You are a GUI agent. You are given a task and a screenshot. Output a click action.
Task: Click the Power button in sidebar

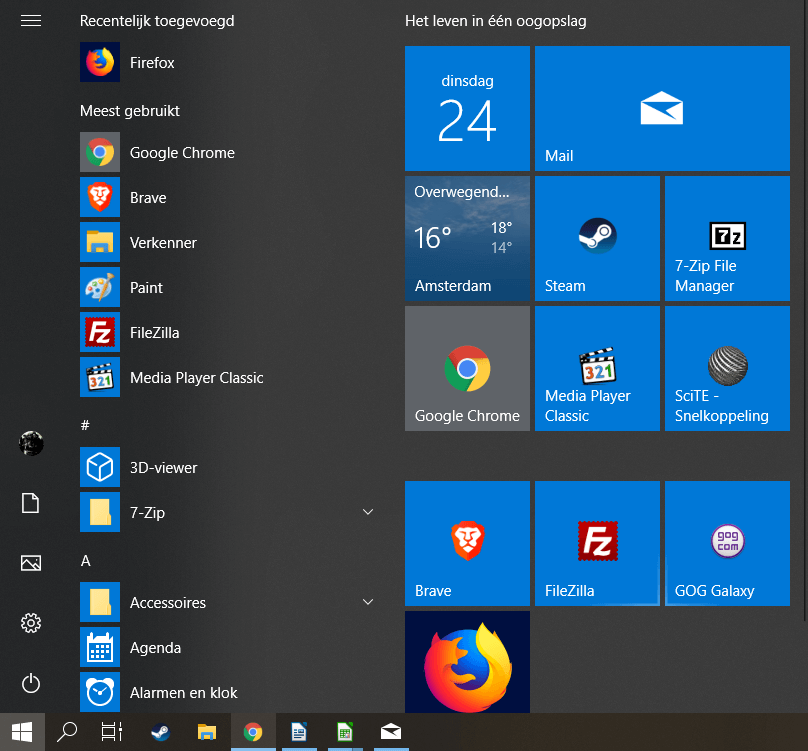coord(31,683)
